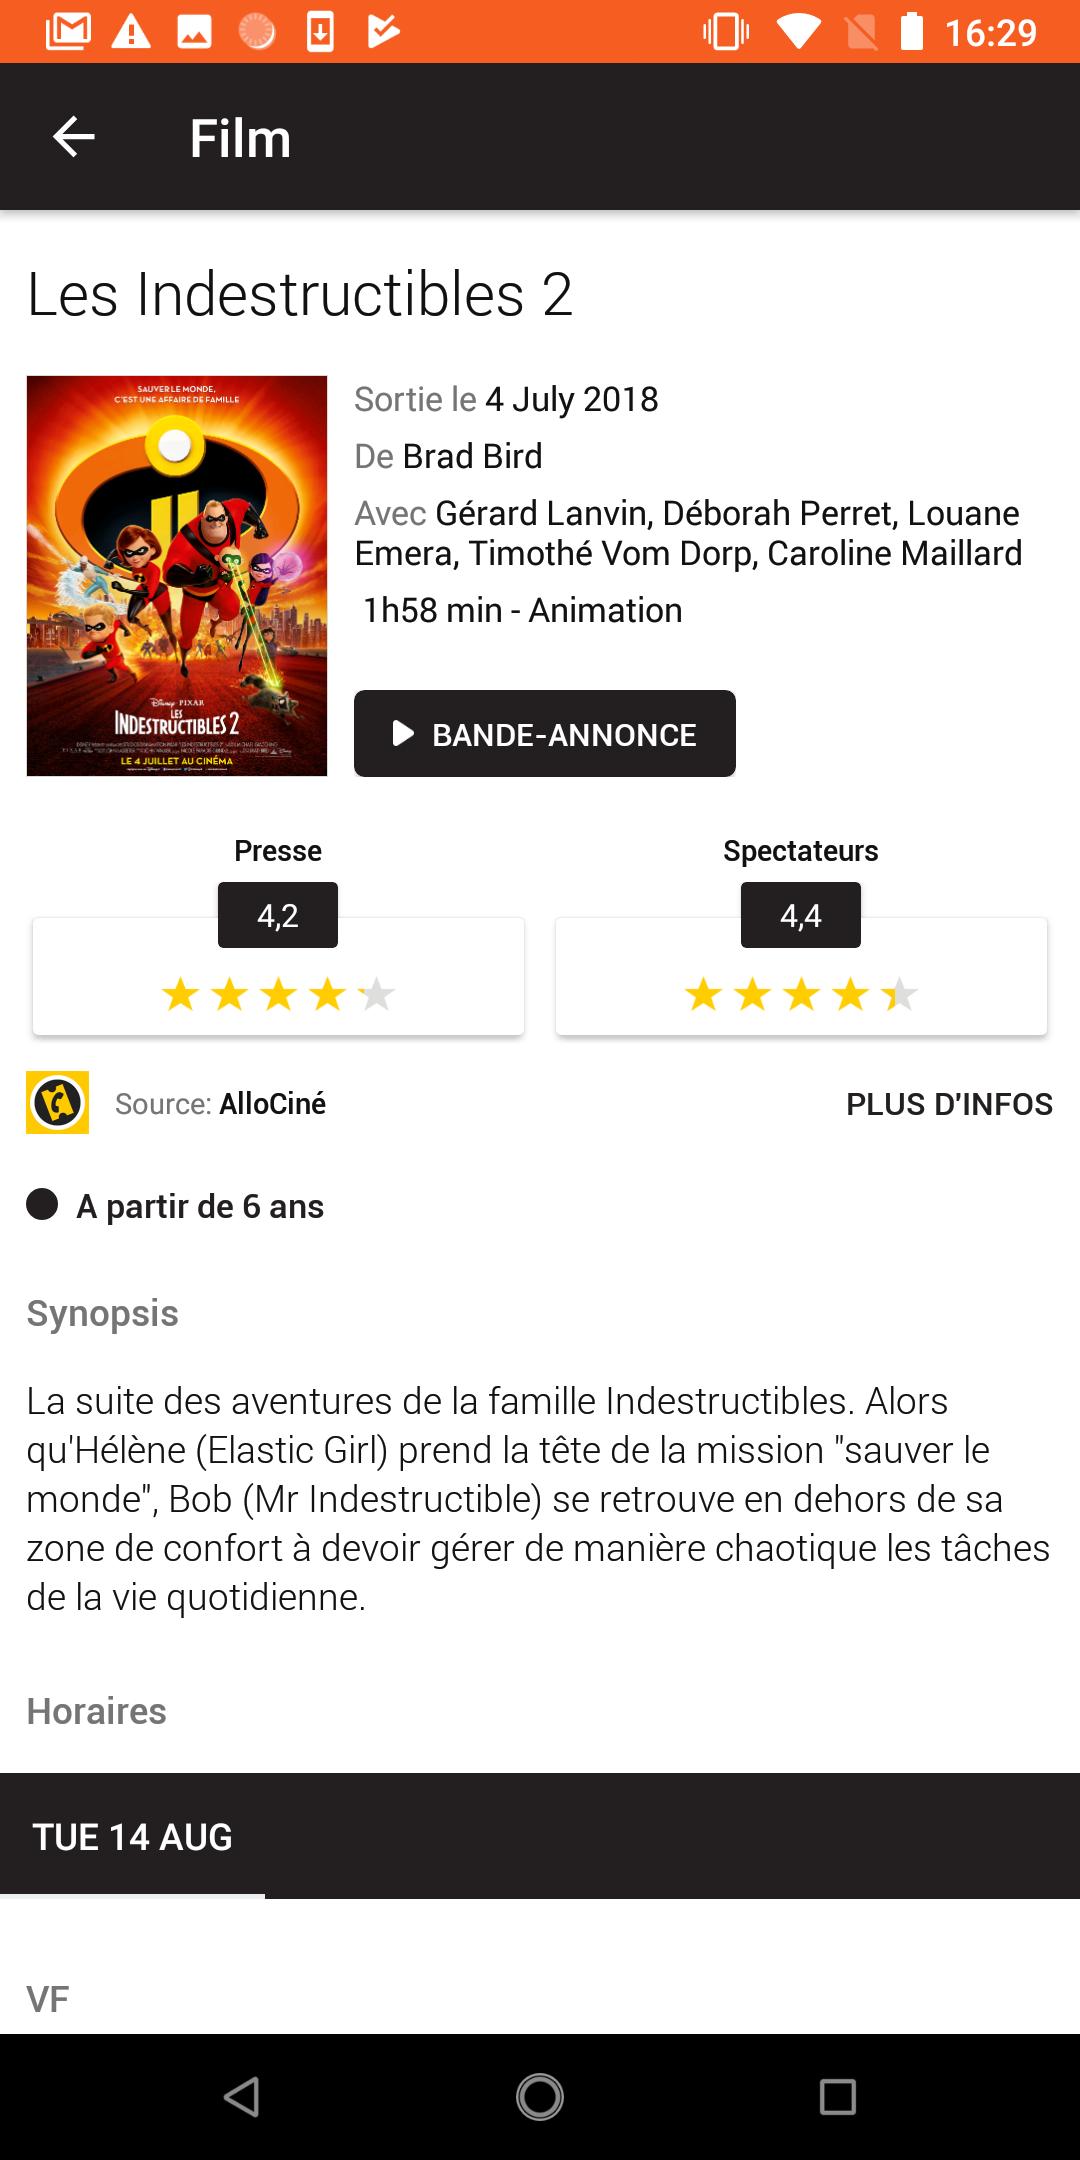
Task: Tap Android back navigation button
Action: point(242,2097)
